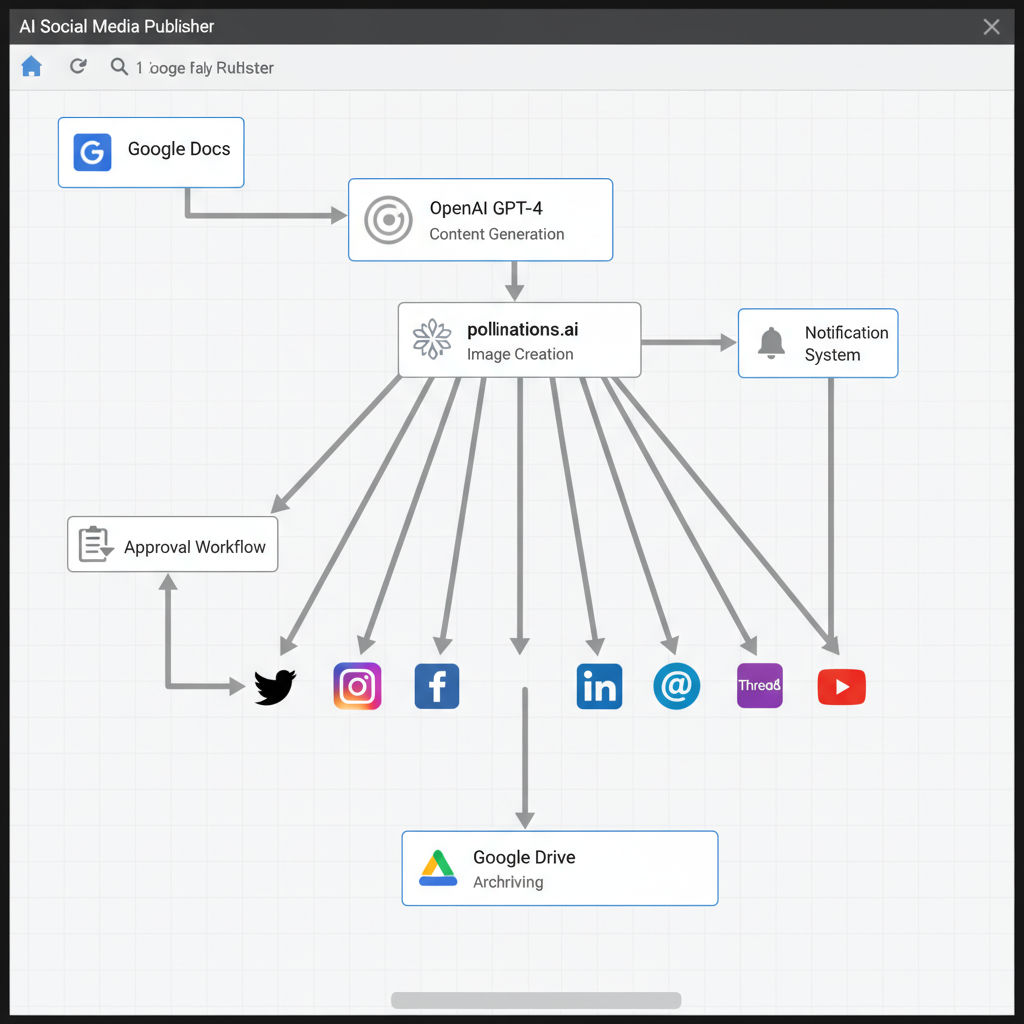
Task: Select the email @ icon
Action: pos(677,686)
